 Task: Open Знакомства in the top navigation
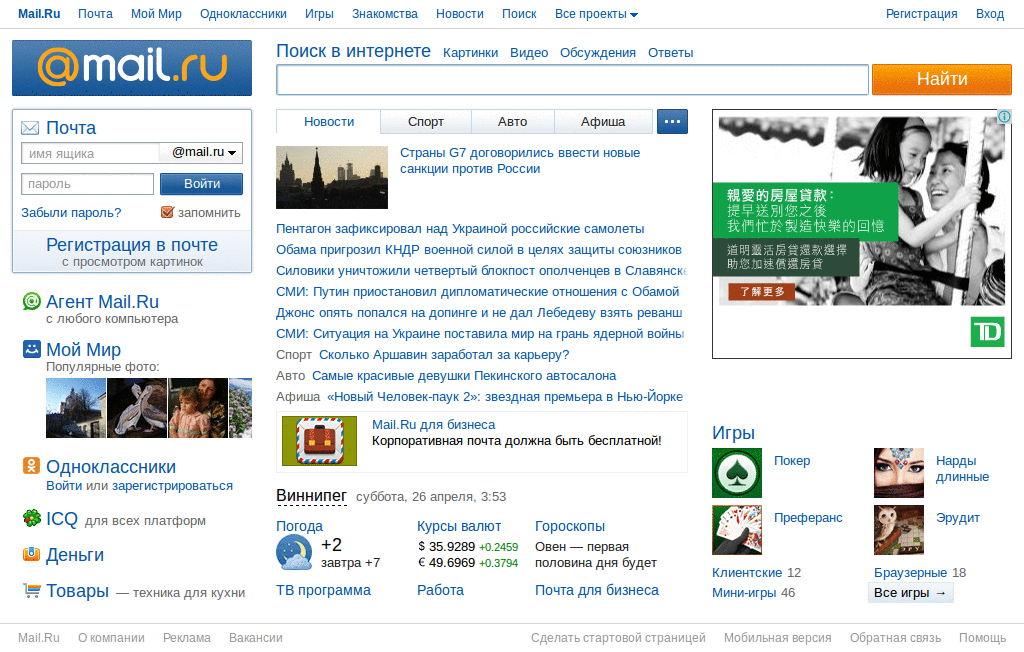tap(385, 14)
